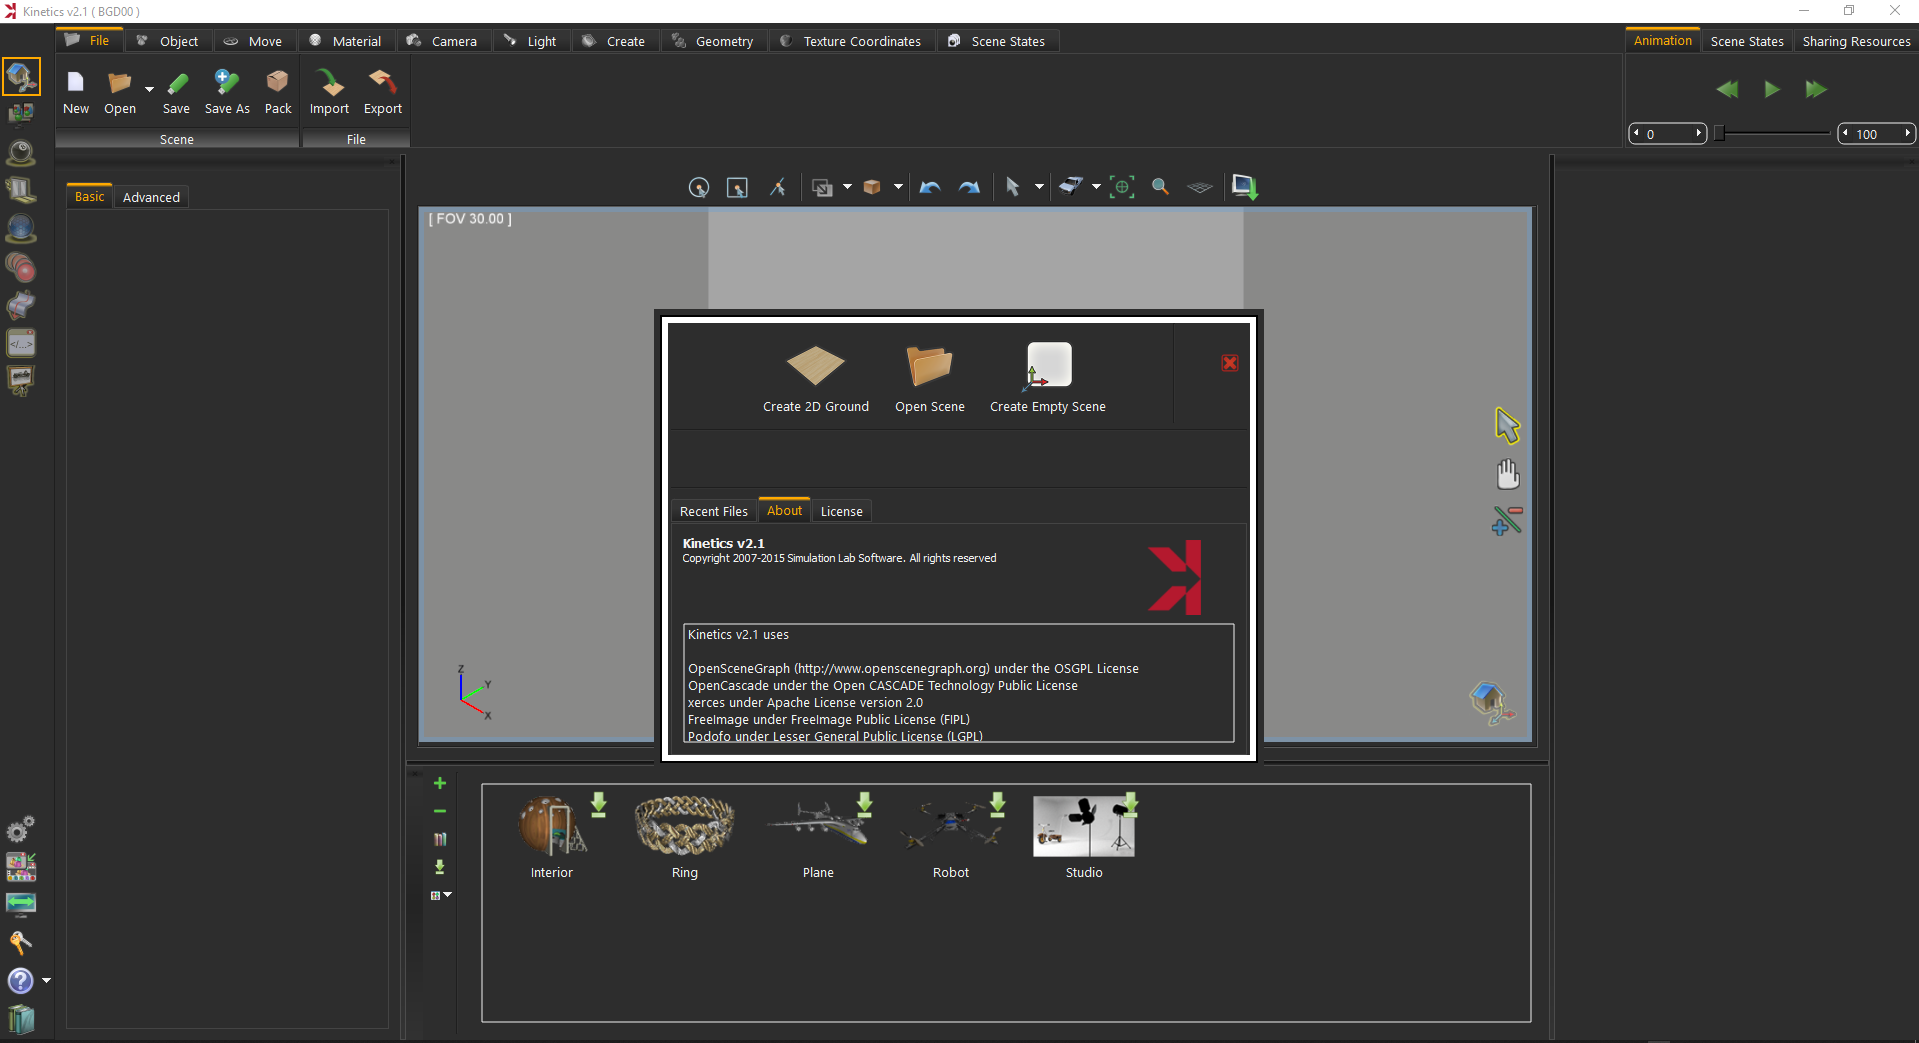
Task: Expand dropdown beside overlapping windows toolbar icon
Action: (847, 187)
